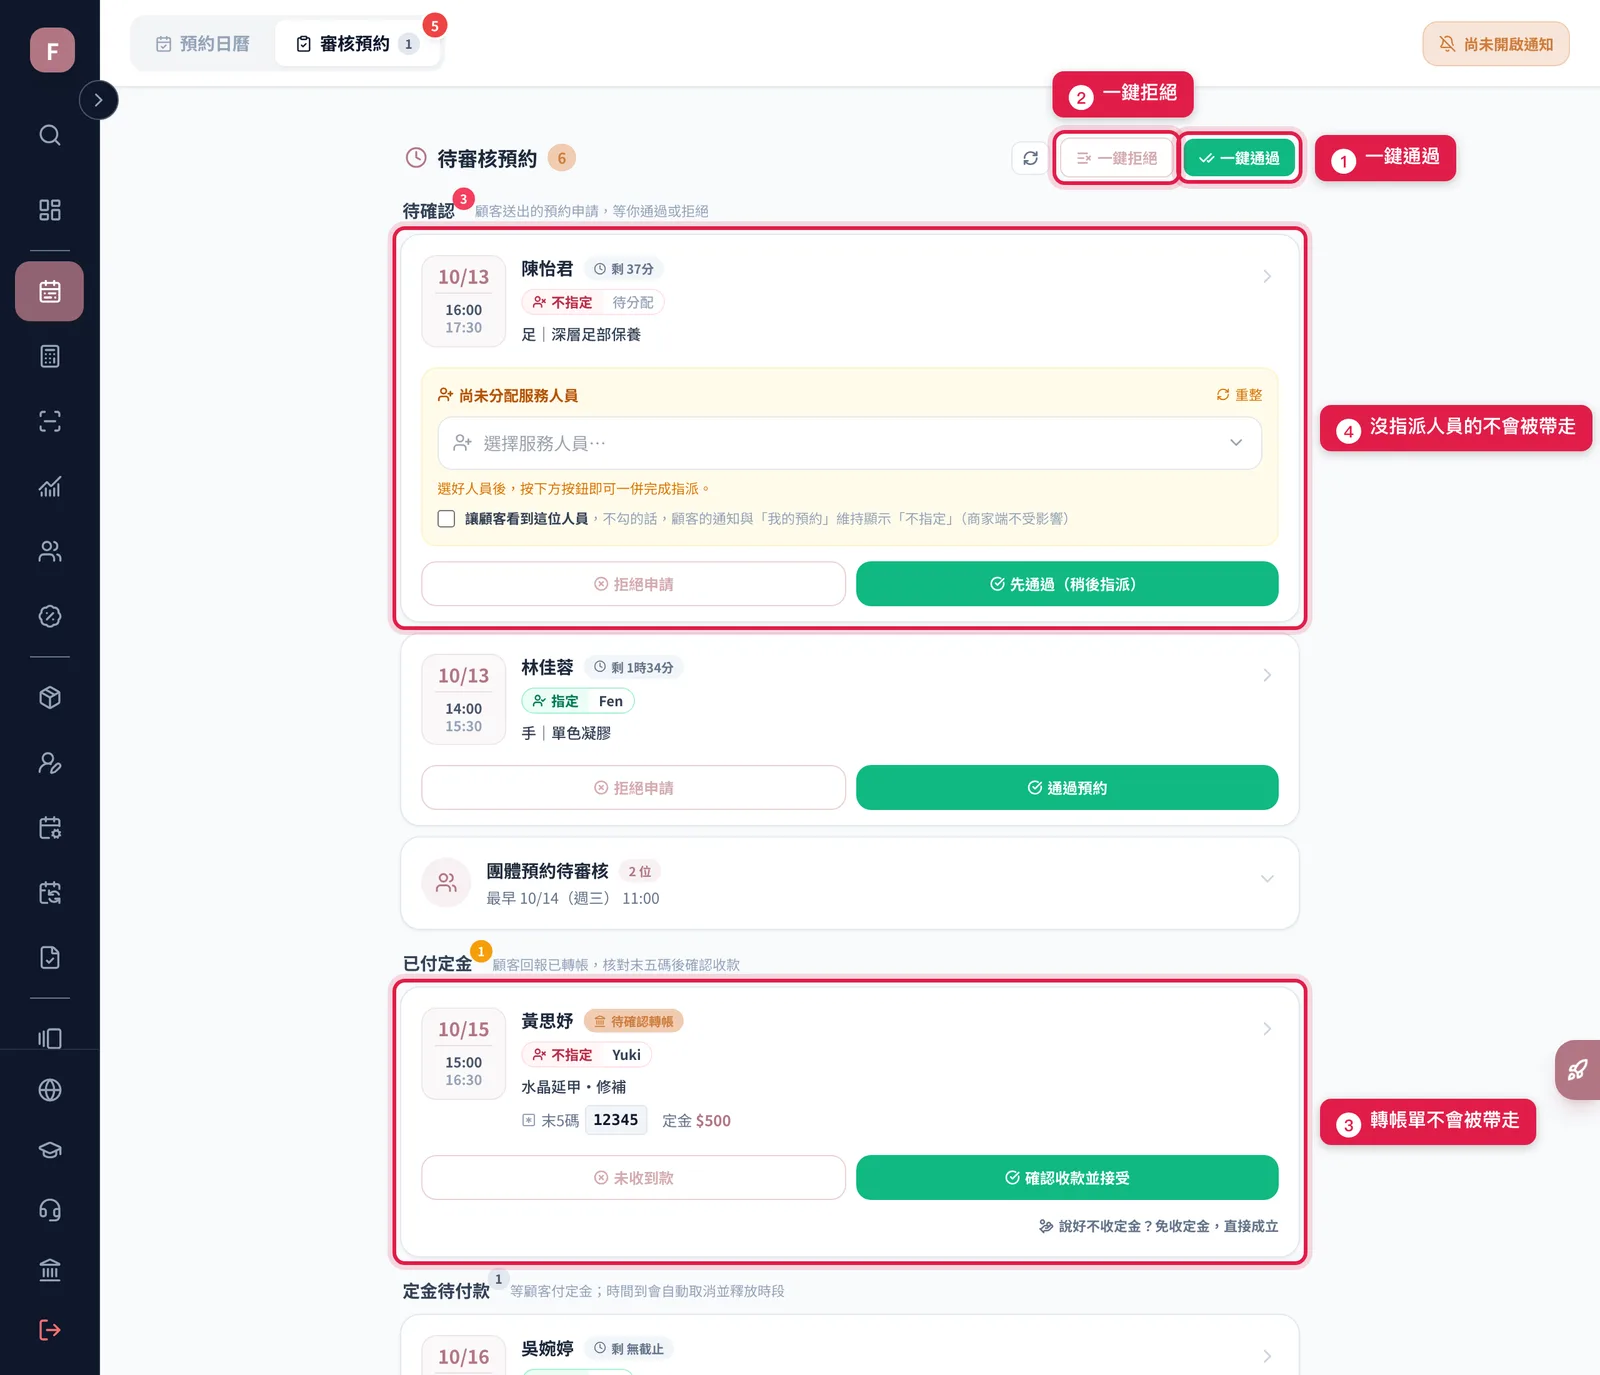Click the 12345 transfer code value
The width and height of the screenshot is (1600, 1375).
[x=615, y=1120]
